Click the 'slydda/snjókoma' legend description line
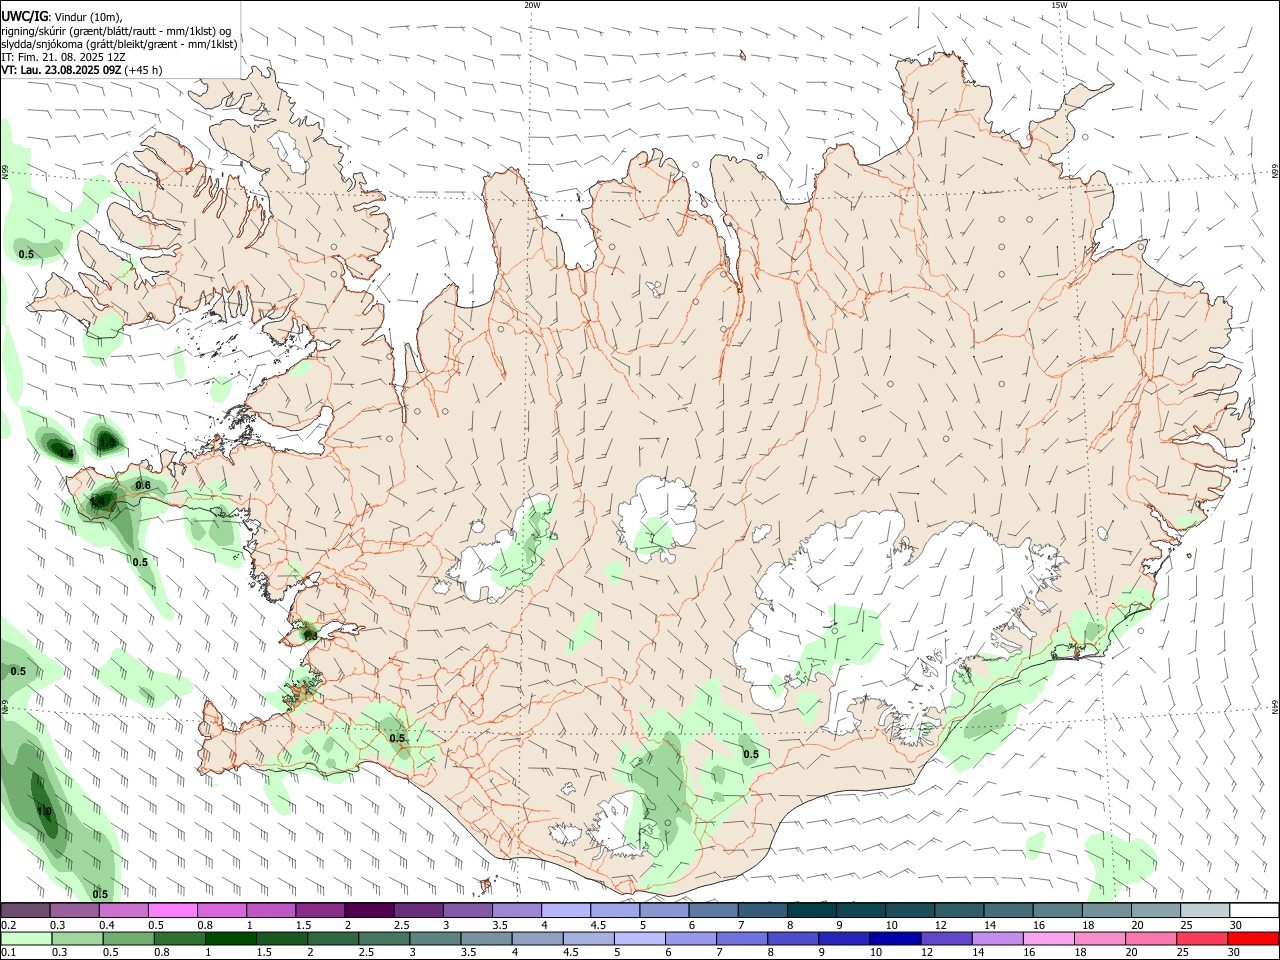The width and height of the screenshot is (1280, 960). pyautogui.click(x=119, y=44)
